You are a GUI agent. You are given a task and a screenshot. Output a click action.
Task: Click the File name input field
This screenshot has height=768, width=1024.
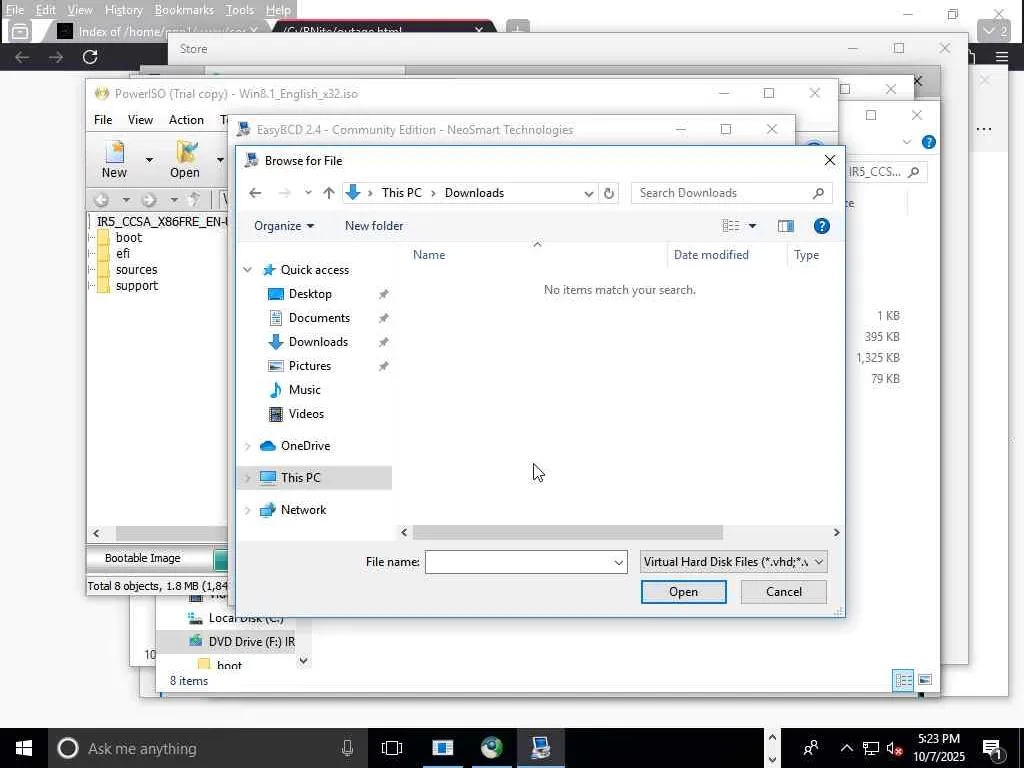(x=519, y=562)
